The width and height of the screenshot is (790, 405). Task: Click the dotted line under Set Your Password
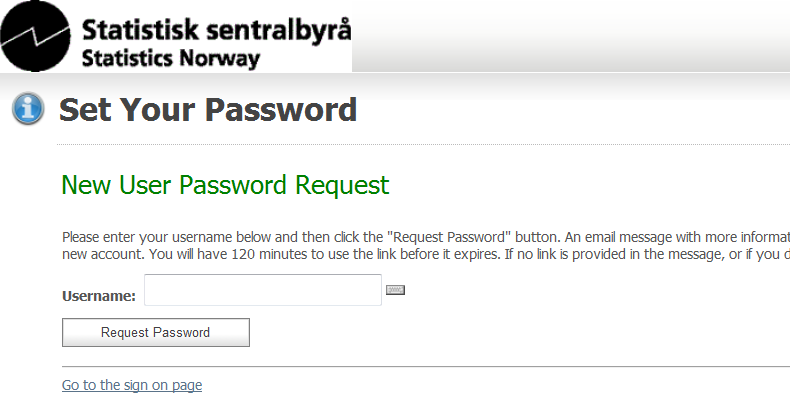point(423,145)
